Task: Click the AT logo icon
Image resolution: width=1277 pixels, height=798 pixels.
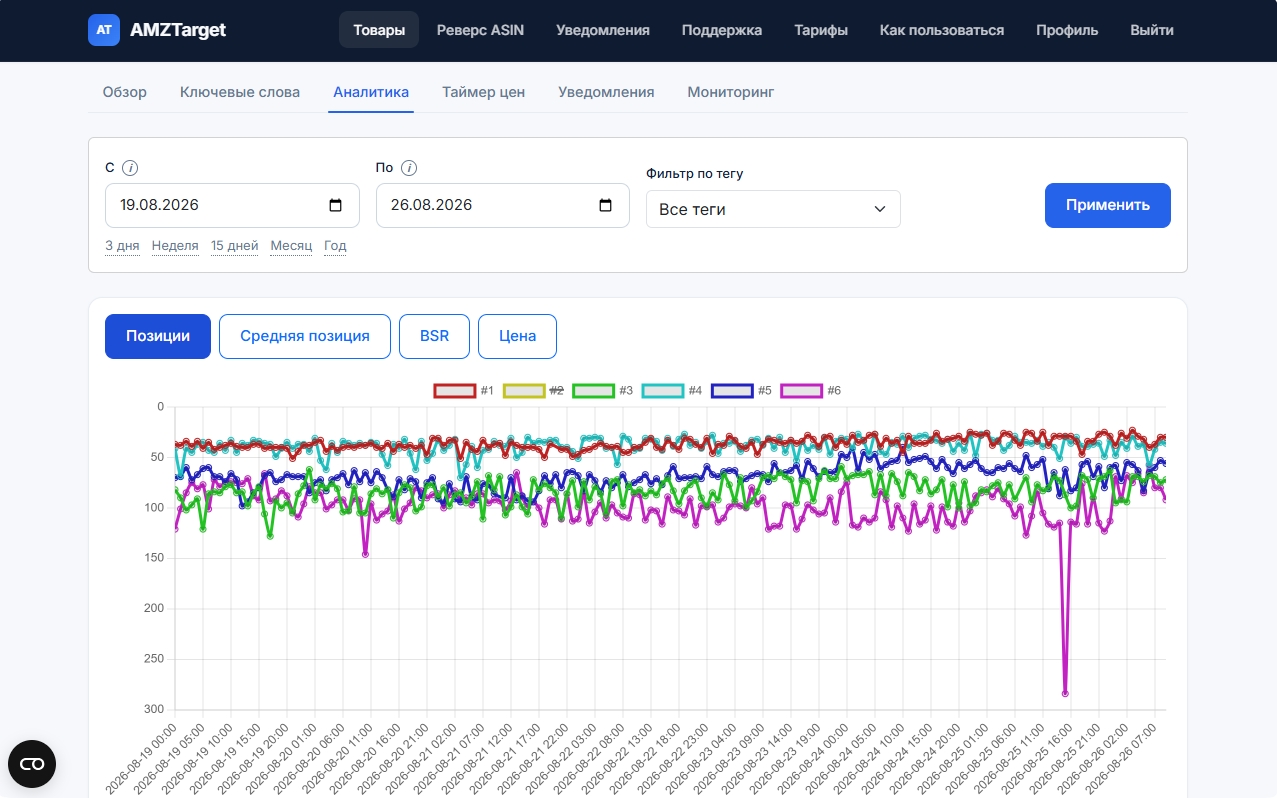Action: click(104, 30)
